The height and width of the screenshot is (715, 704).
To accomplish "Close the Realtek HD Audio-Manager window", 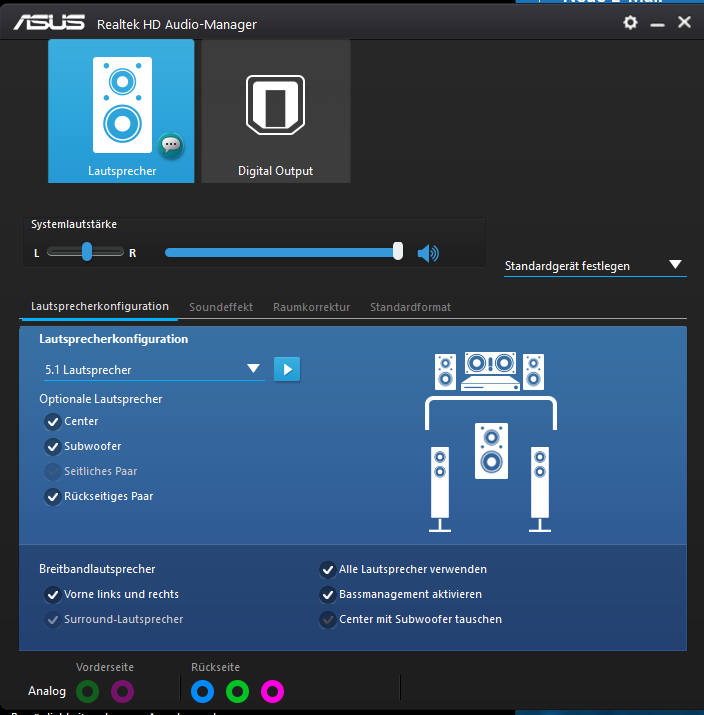I will [684, 22].
